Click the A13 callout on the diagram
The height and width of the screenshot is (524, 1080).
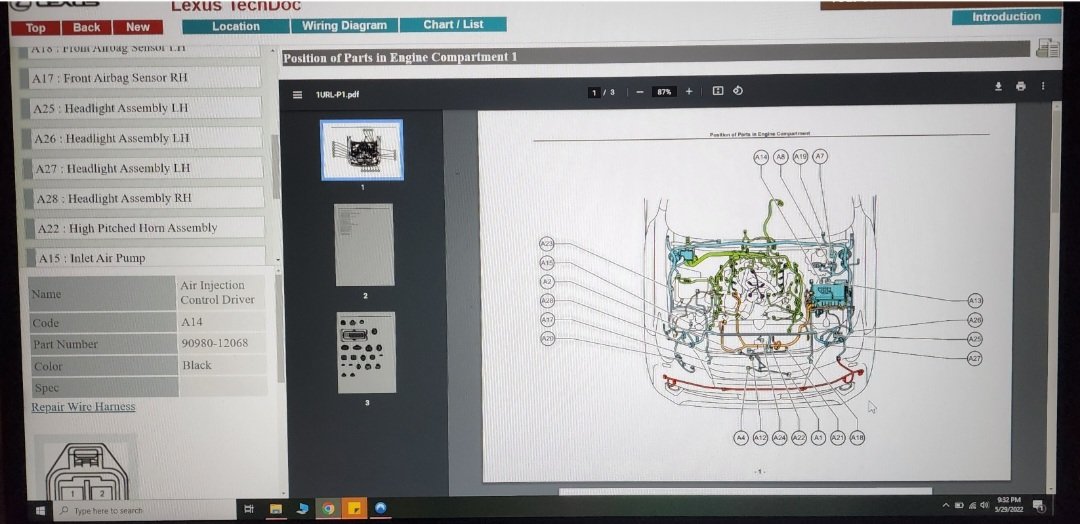pos(975,301)
